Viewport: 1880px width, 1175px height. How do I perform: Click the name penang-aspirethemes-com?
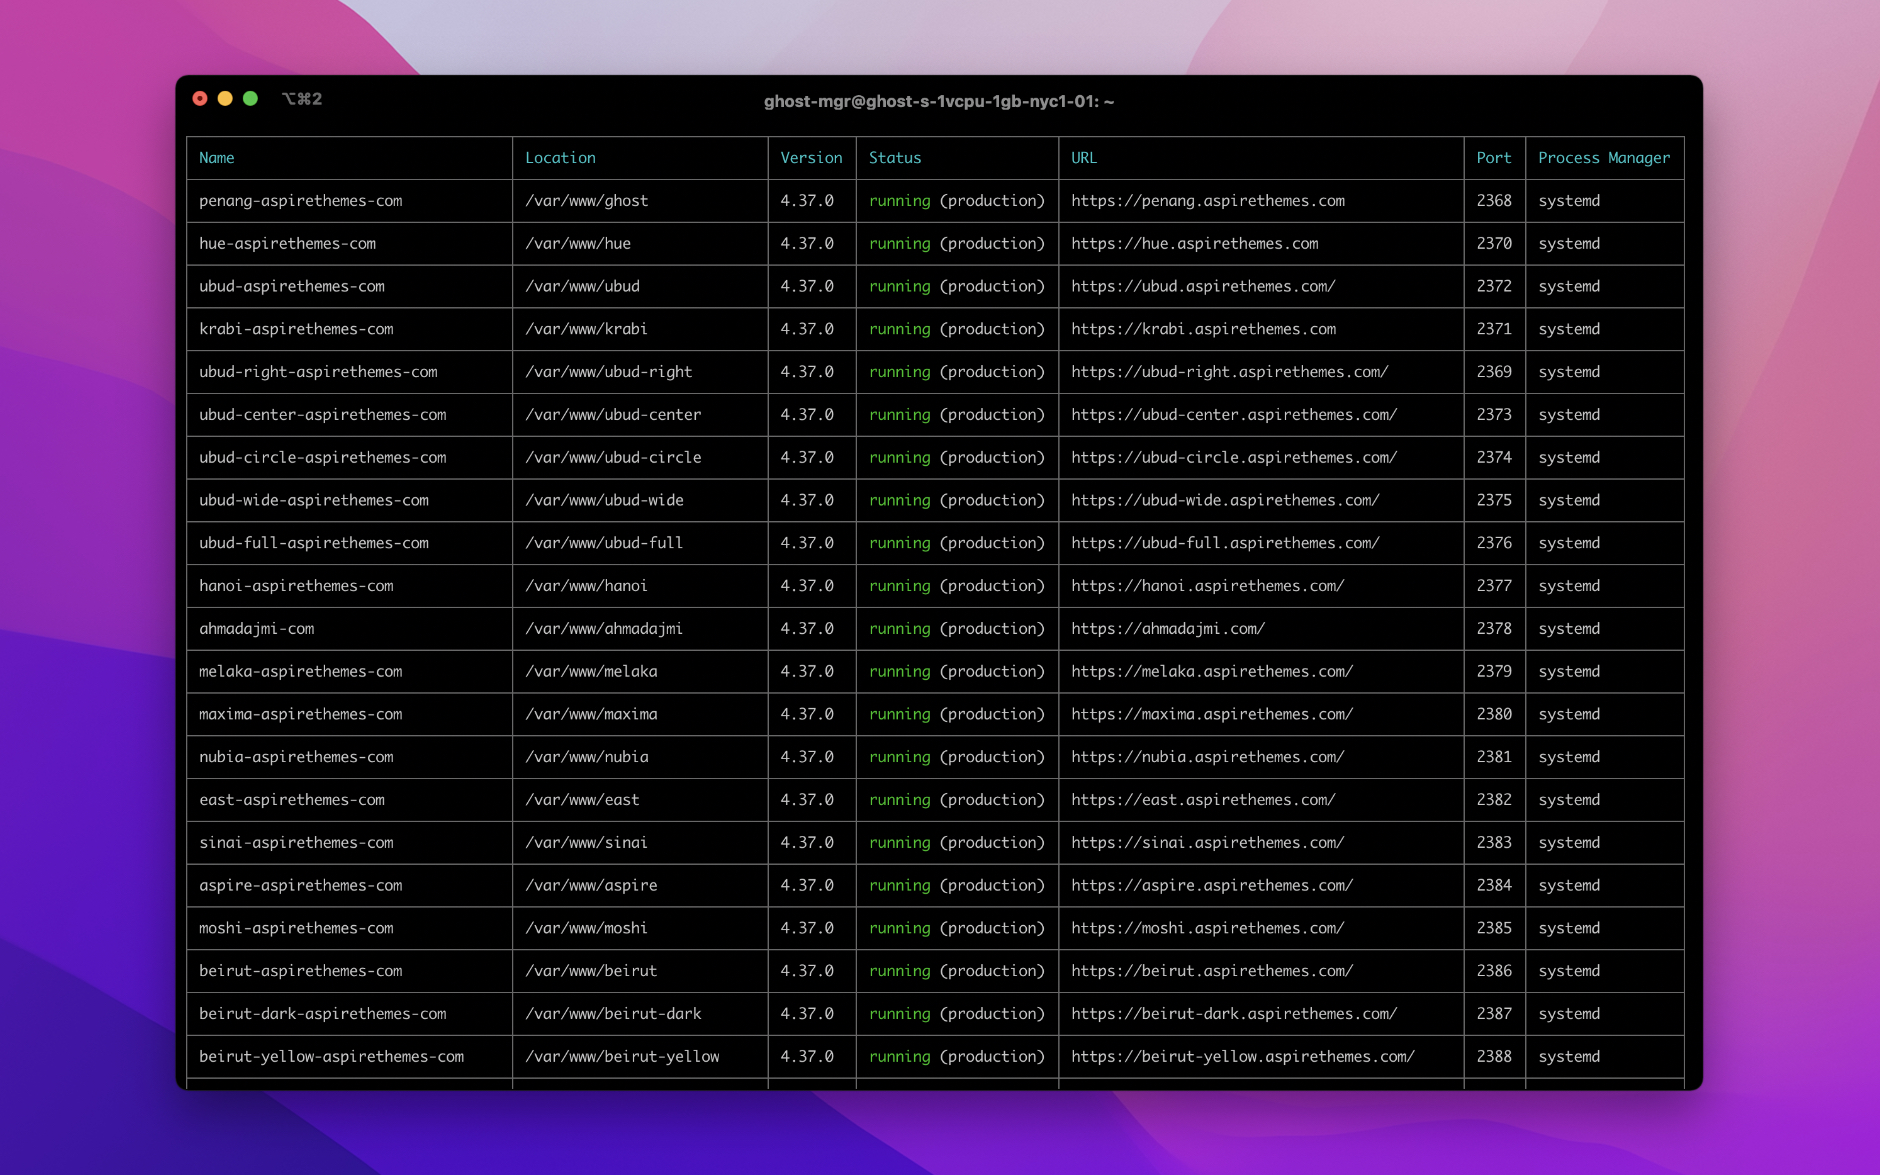click(x=300, y=201)
